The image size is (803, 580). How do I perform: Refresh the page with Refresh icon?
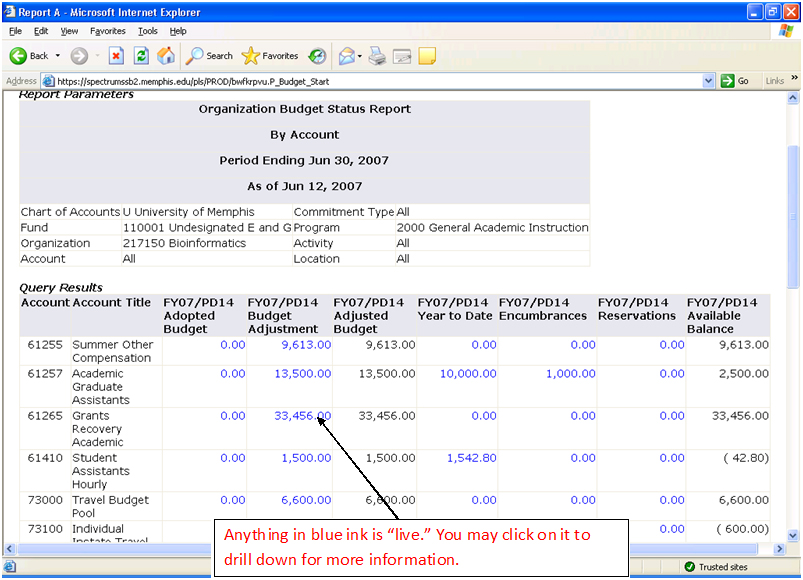coord(141,56)
